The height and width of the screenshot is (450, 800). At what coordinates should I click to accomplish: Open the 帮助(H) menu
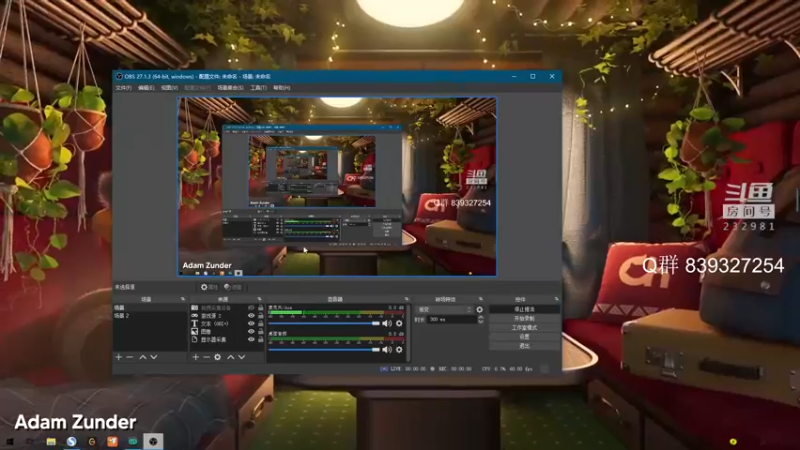click(x=282, y=88)
